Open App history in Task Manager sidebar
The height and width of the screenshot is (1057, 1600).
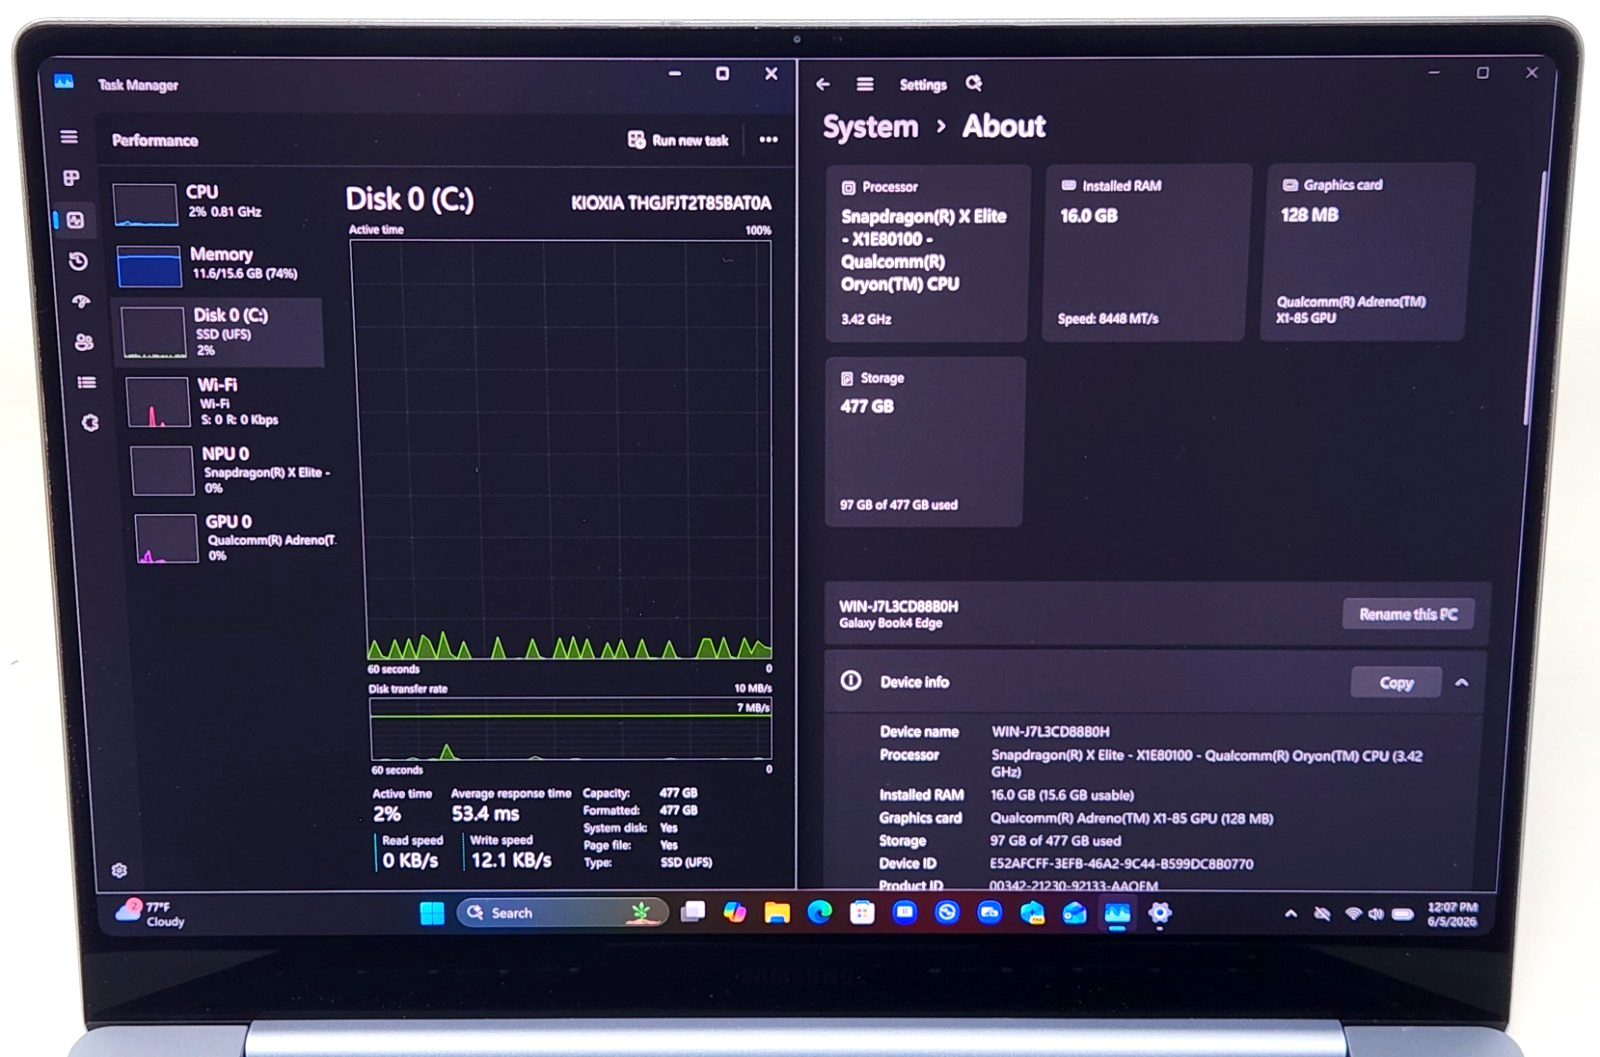pyautogui.click(x=78, y=261)
